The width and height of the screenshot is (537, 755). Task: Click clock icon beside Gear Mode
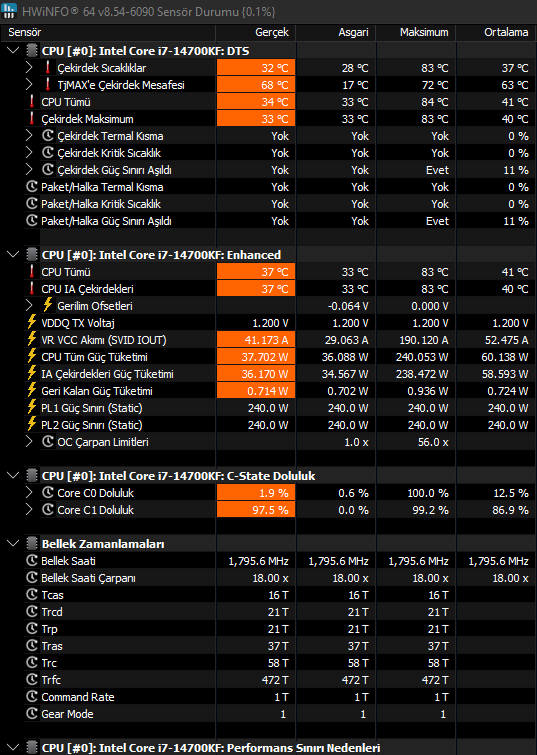32,714
